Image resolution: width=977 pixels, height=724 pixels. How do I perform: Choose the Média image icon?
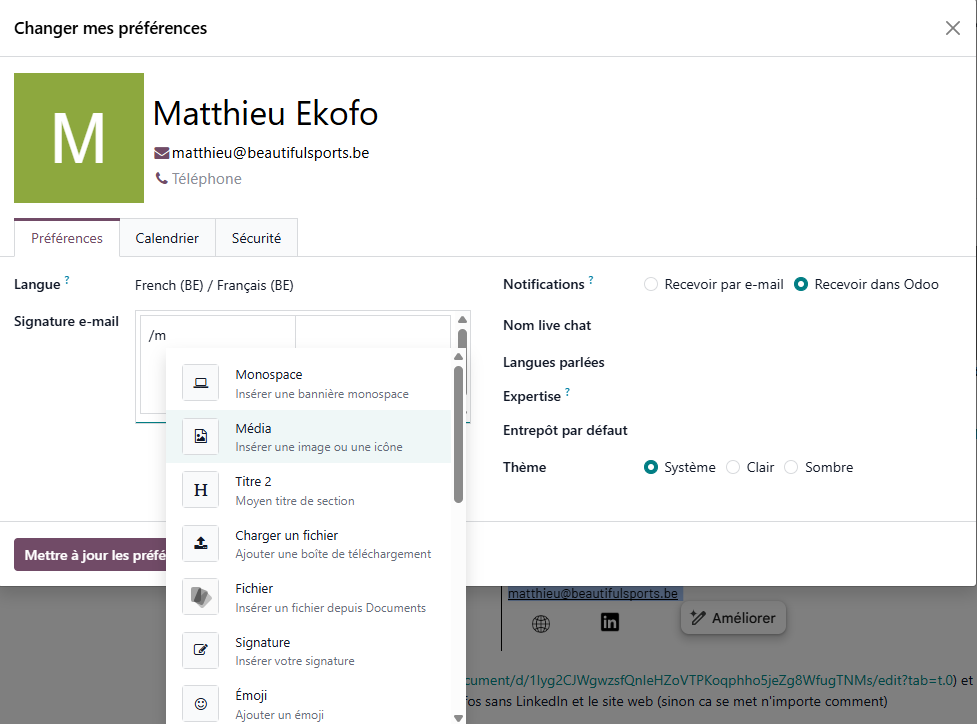click(x=200, y=437)
